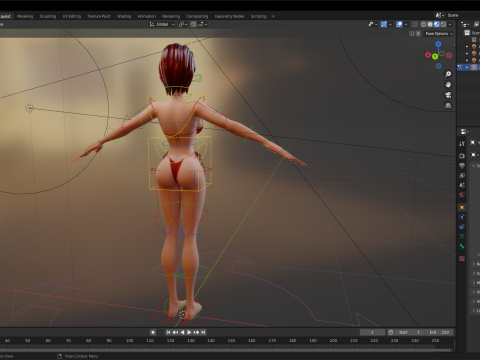Toggle X-ray mode button
The height and width of the screenshot is (360, 480).
pos(415,24)
